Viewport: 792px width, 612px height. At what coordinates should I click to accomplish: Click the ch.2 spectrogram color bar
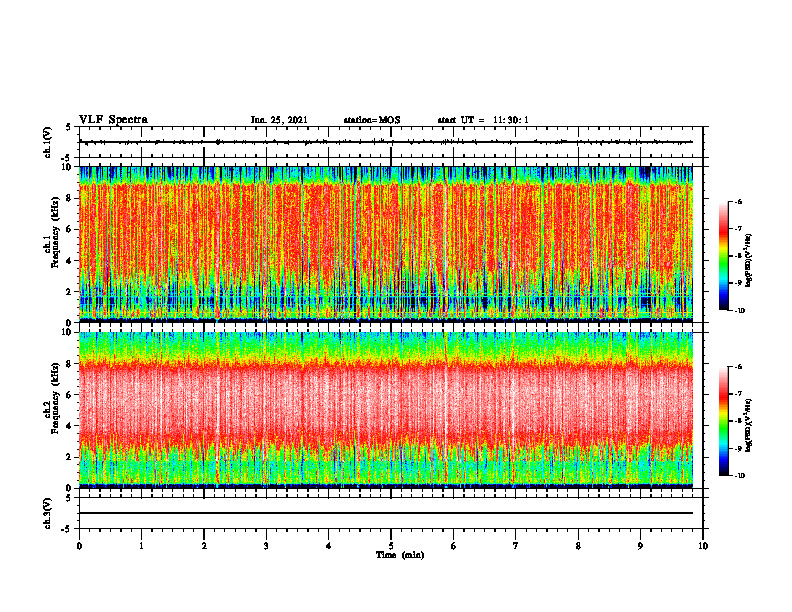[x=723, y=421]
